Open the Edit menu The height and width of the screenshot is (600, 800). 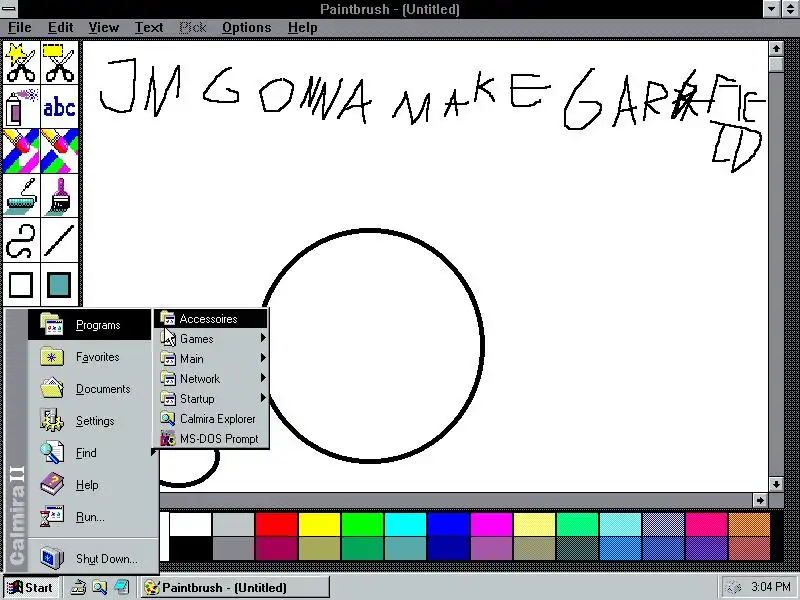pyautogui.click(x=61, y=28)
